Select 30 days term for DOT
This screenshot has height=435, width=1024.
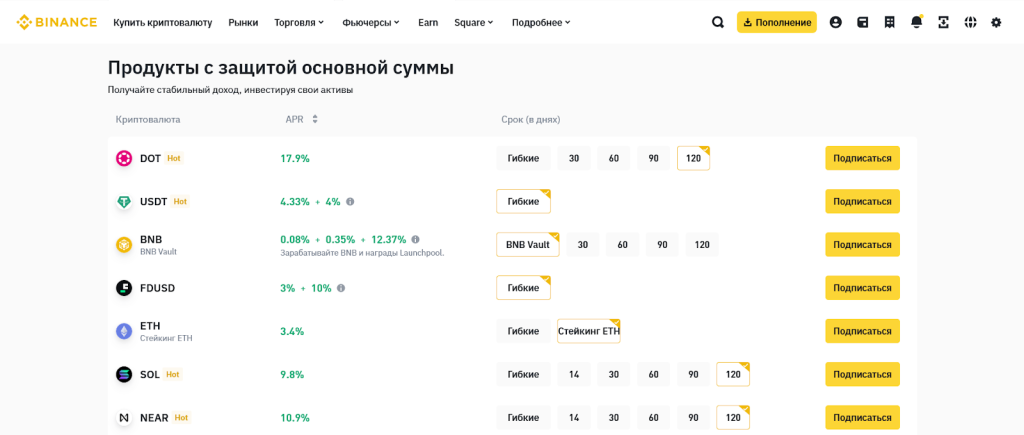574,158
